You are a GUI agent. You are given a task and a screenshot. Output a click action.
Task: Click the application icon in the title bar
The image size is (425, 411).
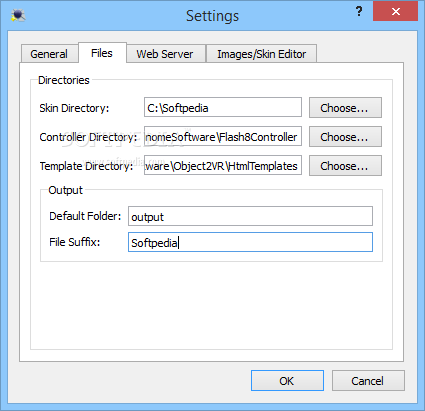(18, 15)
